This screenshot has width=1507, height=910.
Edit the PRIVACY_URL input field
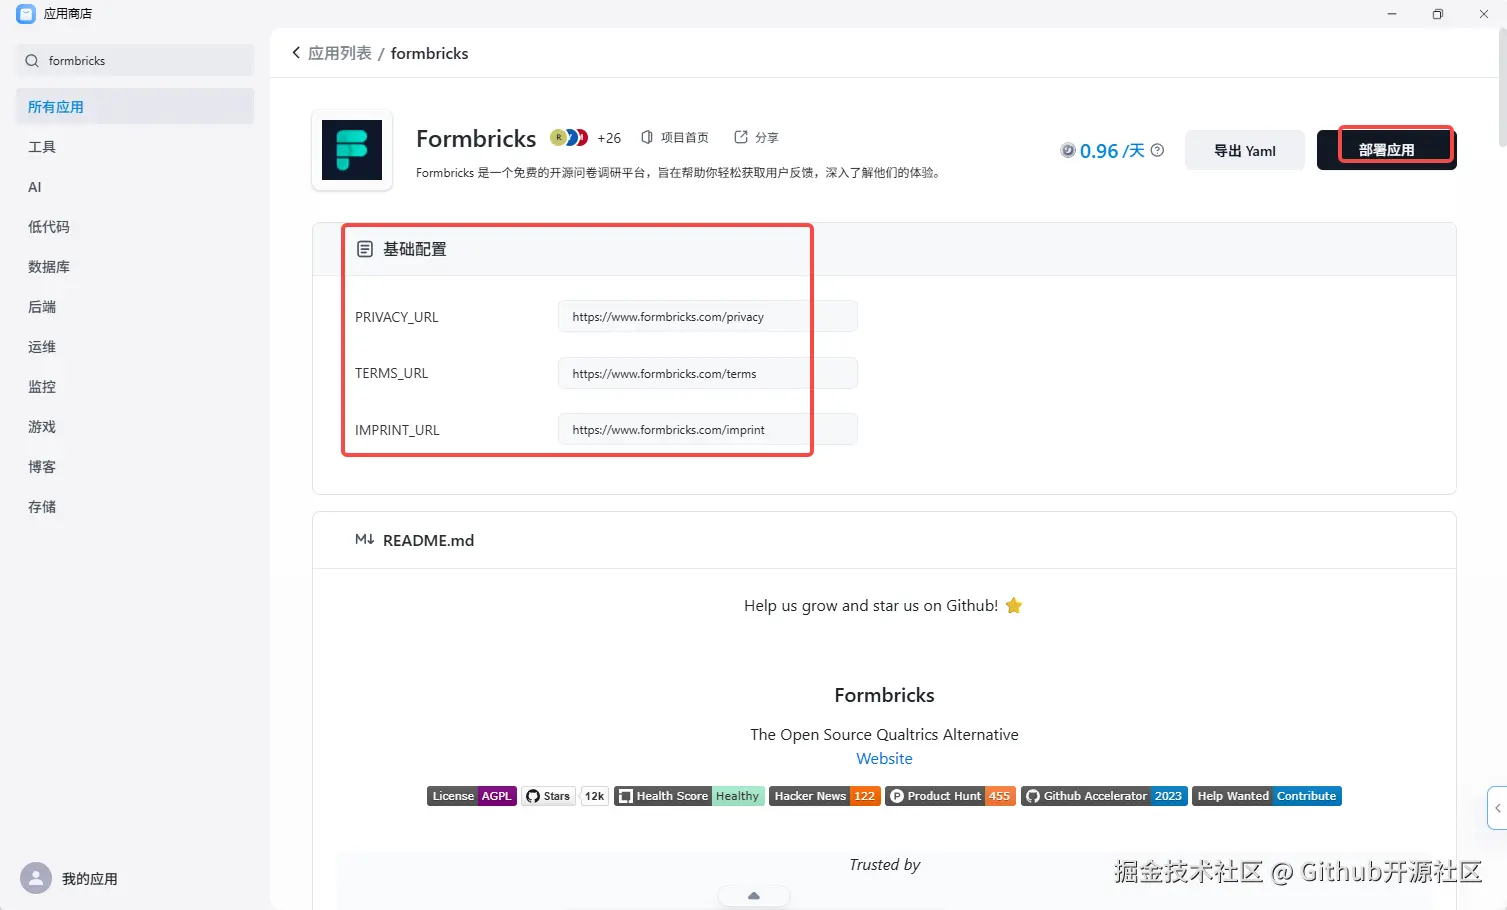[x=707, y=317]
